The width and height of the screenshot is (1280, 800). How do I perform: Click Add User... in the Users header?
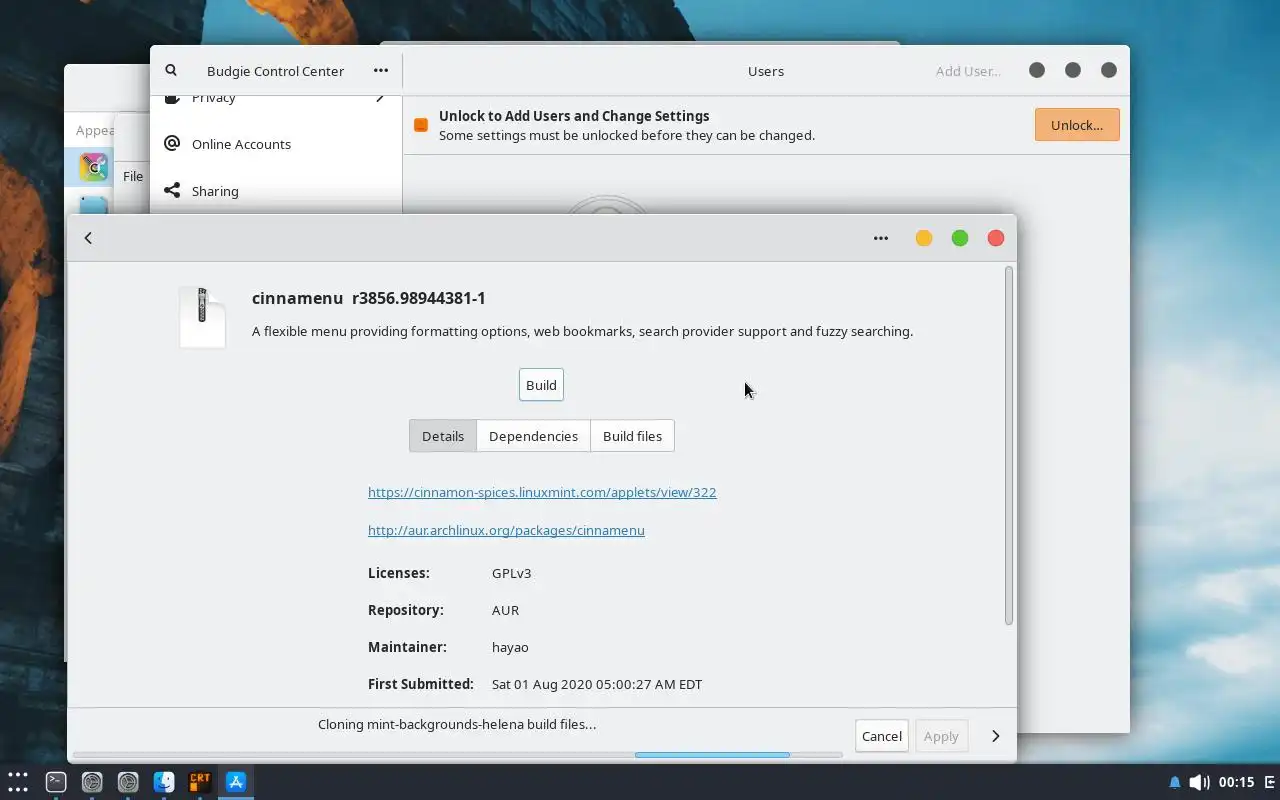968,71
